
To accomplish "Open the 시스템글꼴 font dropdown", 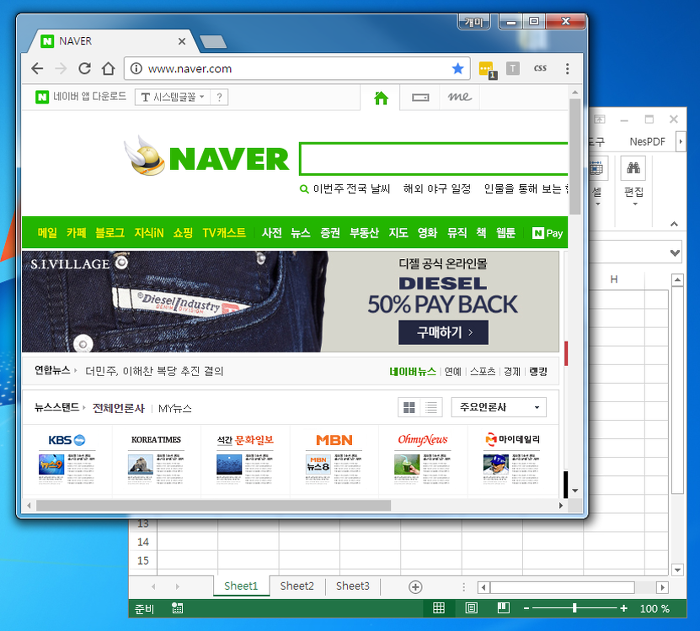I will (172, 97).
